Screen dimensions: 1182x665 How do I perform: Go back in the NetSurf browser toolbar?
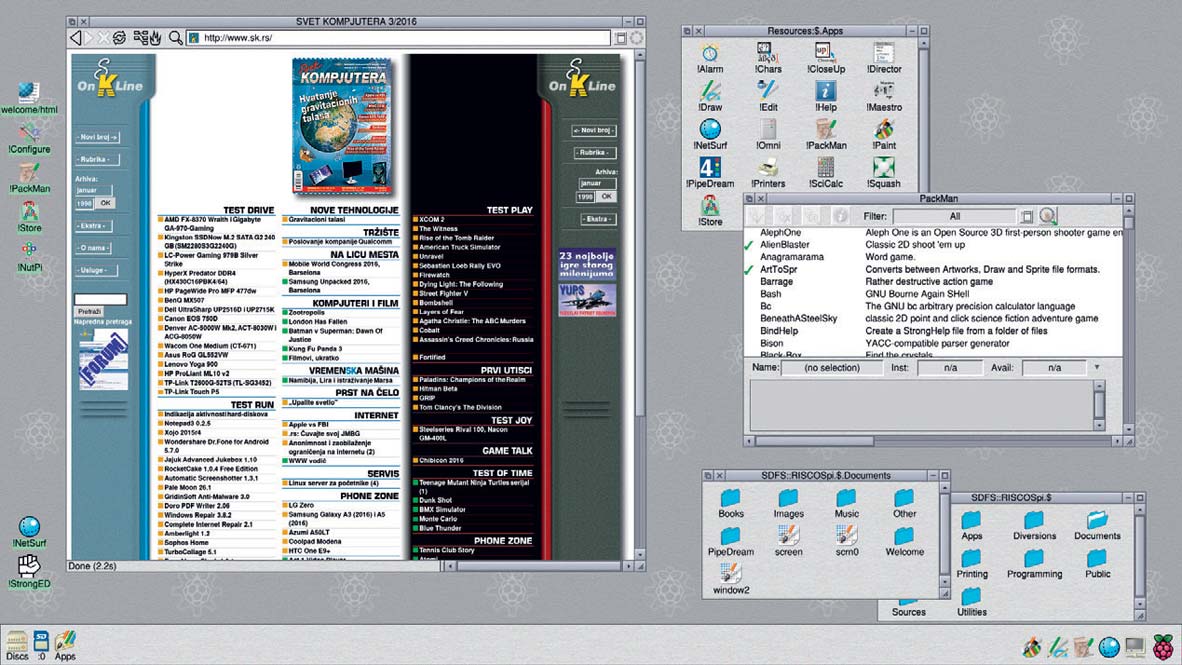(x=75, y=38)
